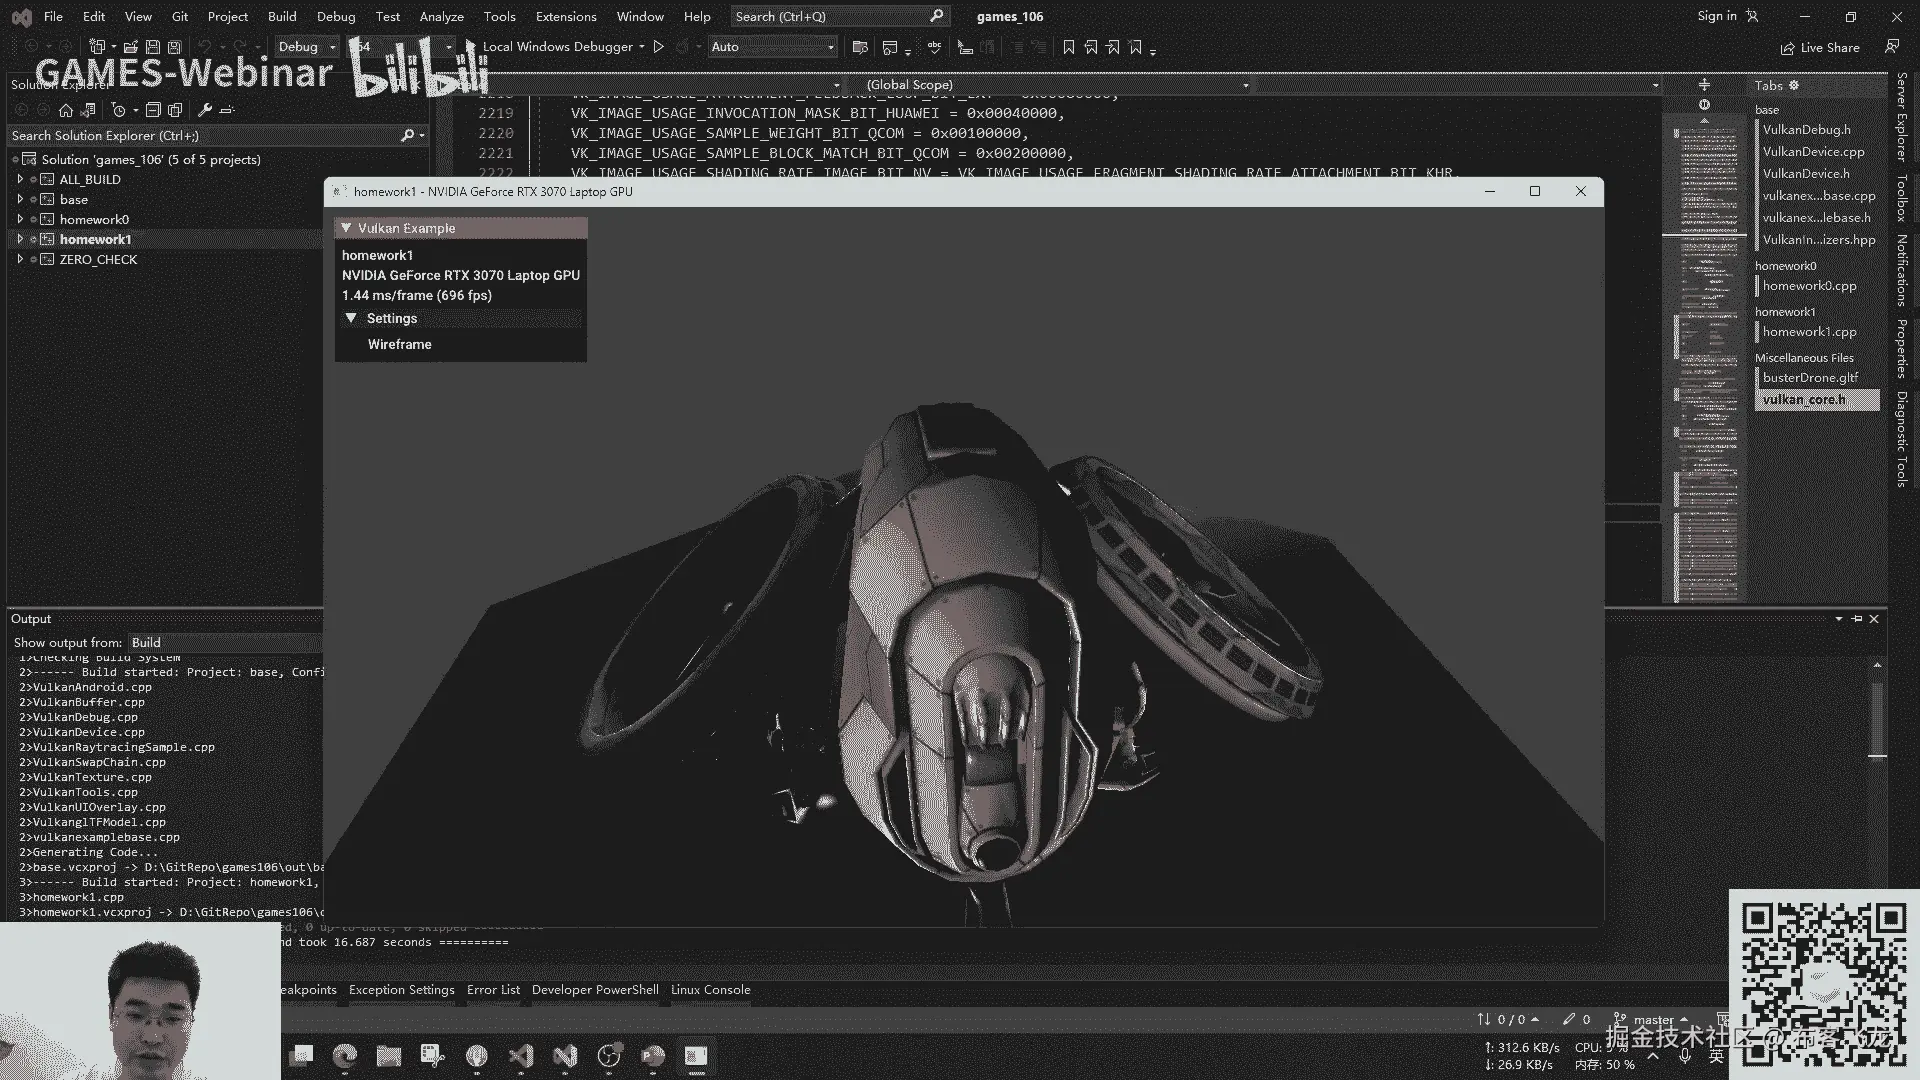Expand the homework0 project node
1920x1080 pixels.
pos(20,219)
